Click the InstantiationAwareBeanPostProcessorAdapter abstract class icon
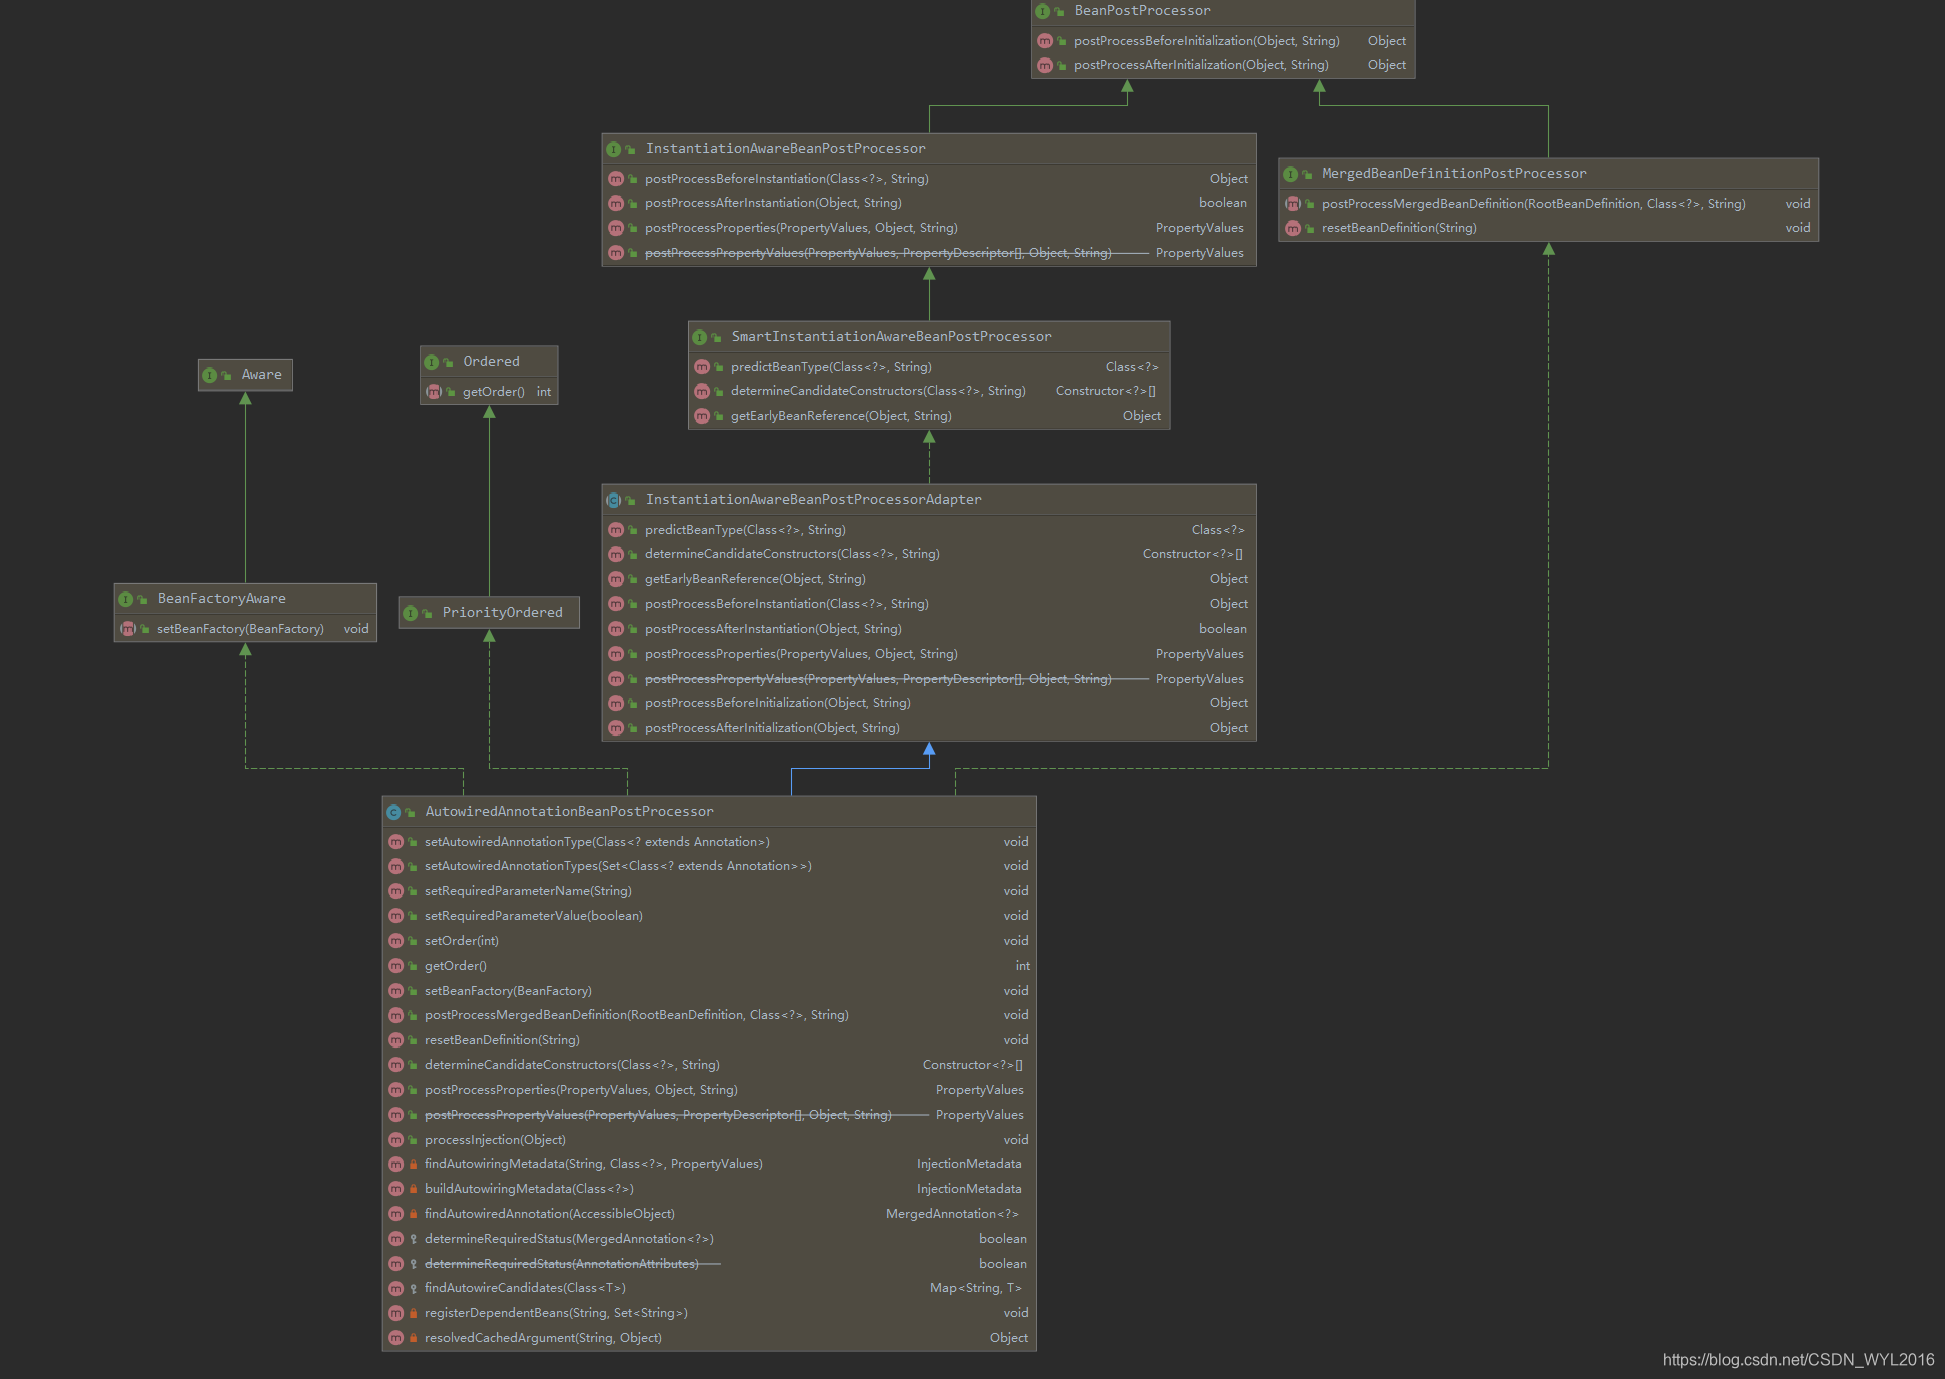The height and width of the screenshot is (1379, 1945). pyautogui.click(x=614, y=500)
